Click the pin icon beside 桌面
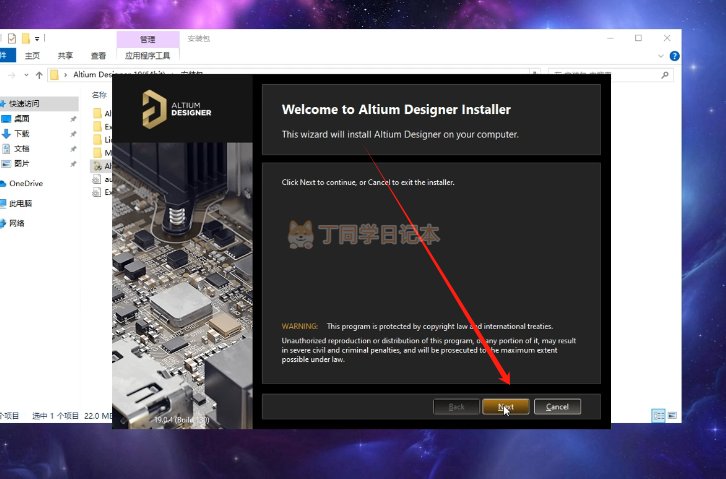 73,119
